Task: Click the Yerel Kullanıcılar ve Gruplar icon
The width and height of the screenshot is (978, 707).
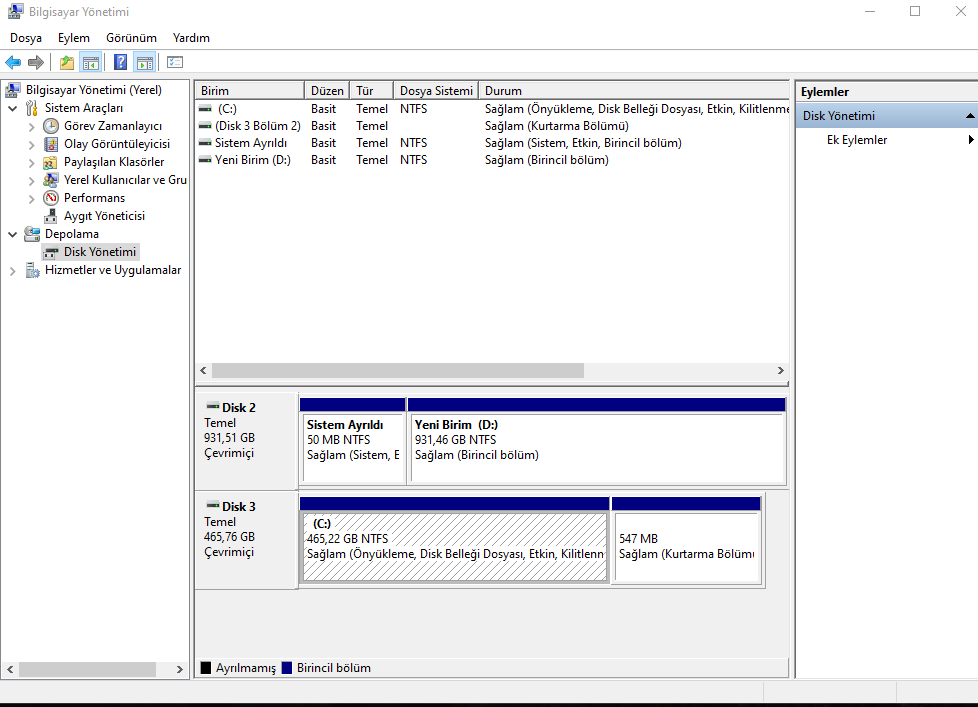Action: (x=51, y=180)
